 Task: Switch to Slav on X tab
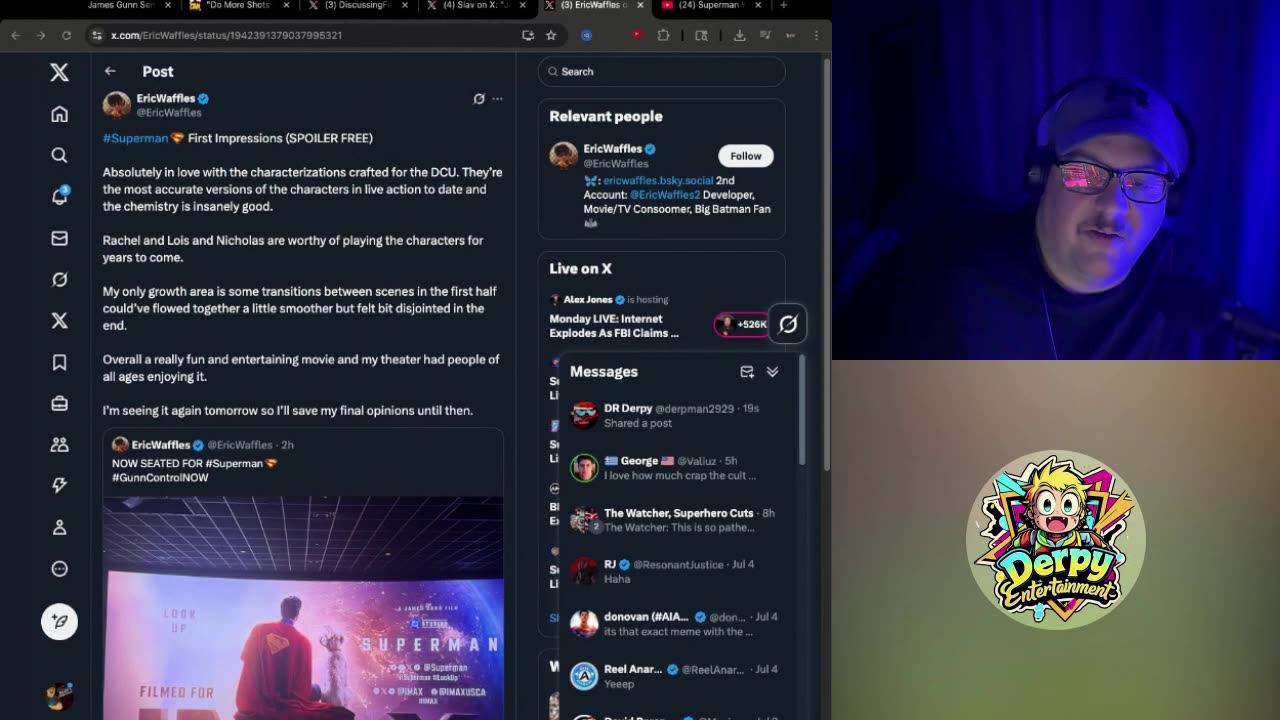click(475, 6)
